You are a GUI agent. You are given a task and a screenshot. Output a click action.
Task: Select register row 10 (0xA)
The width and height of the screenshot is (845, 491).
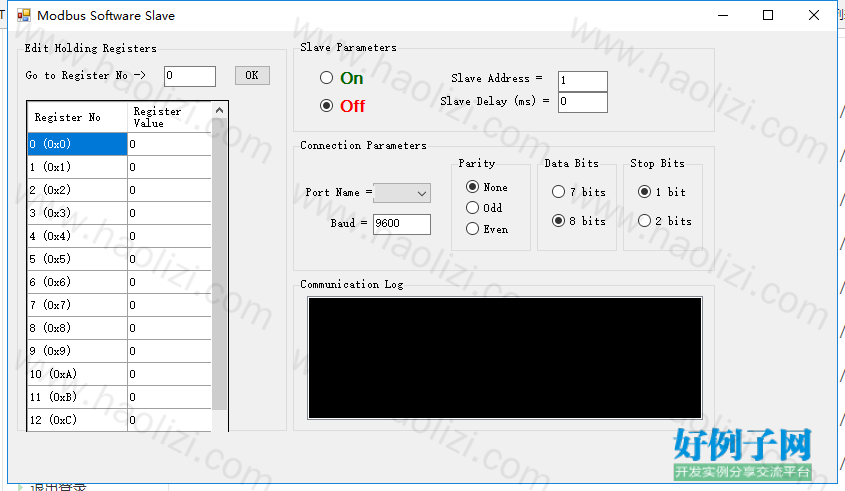tap(77, 374)
